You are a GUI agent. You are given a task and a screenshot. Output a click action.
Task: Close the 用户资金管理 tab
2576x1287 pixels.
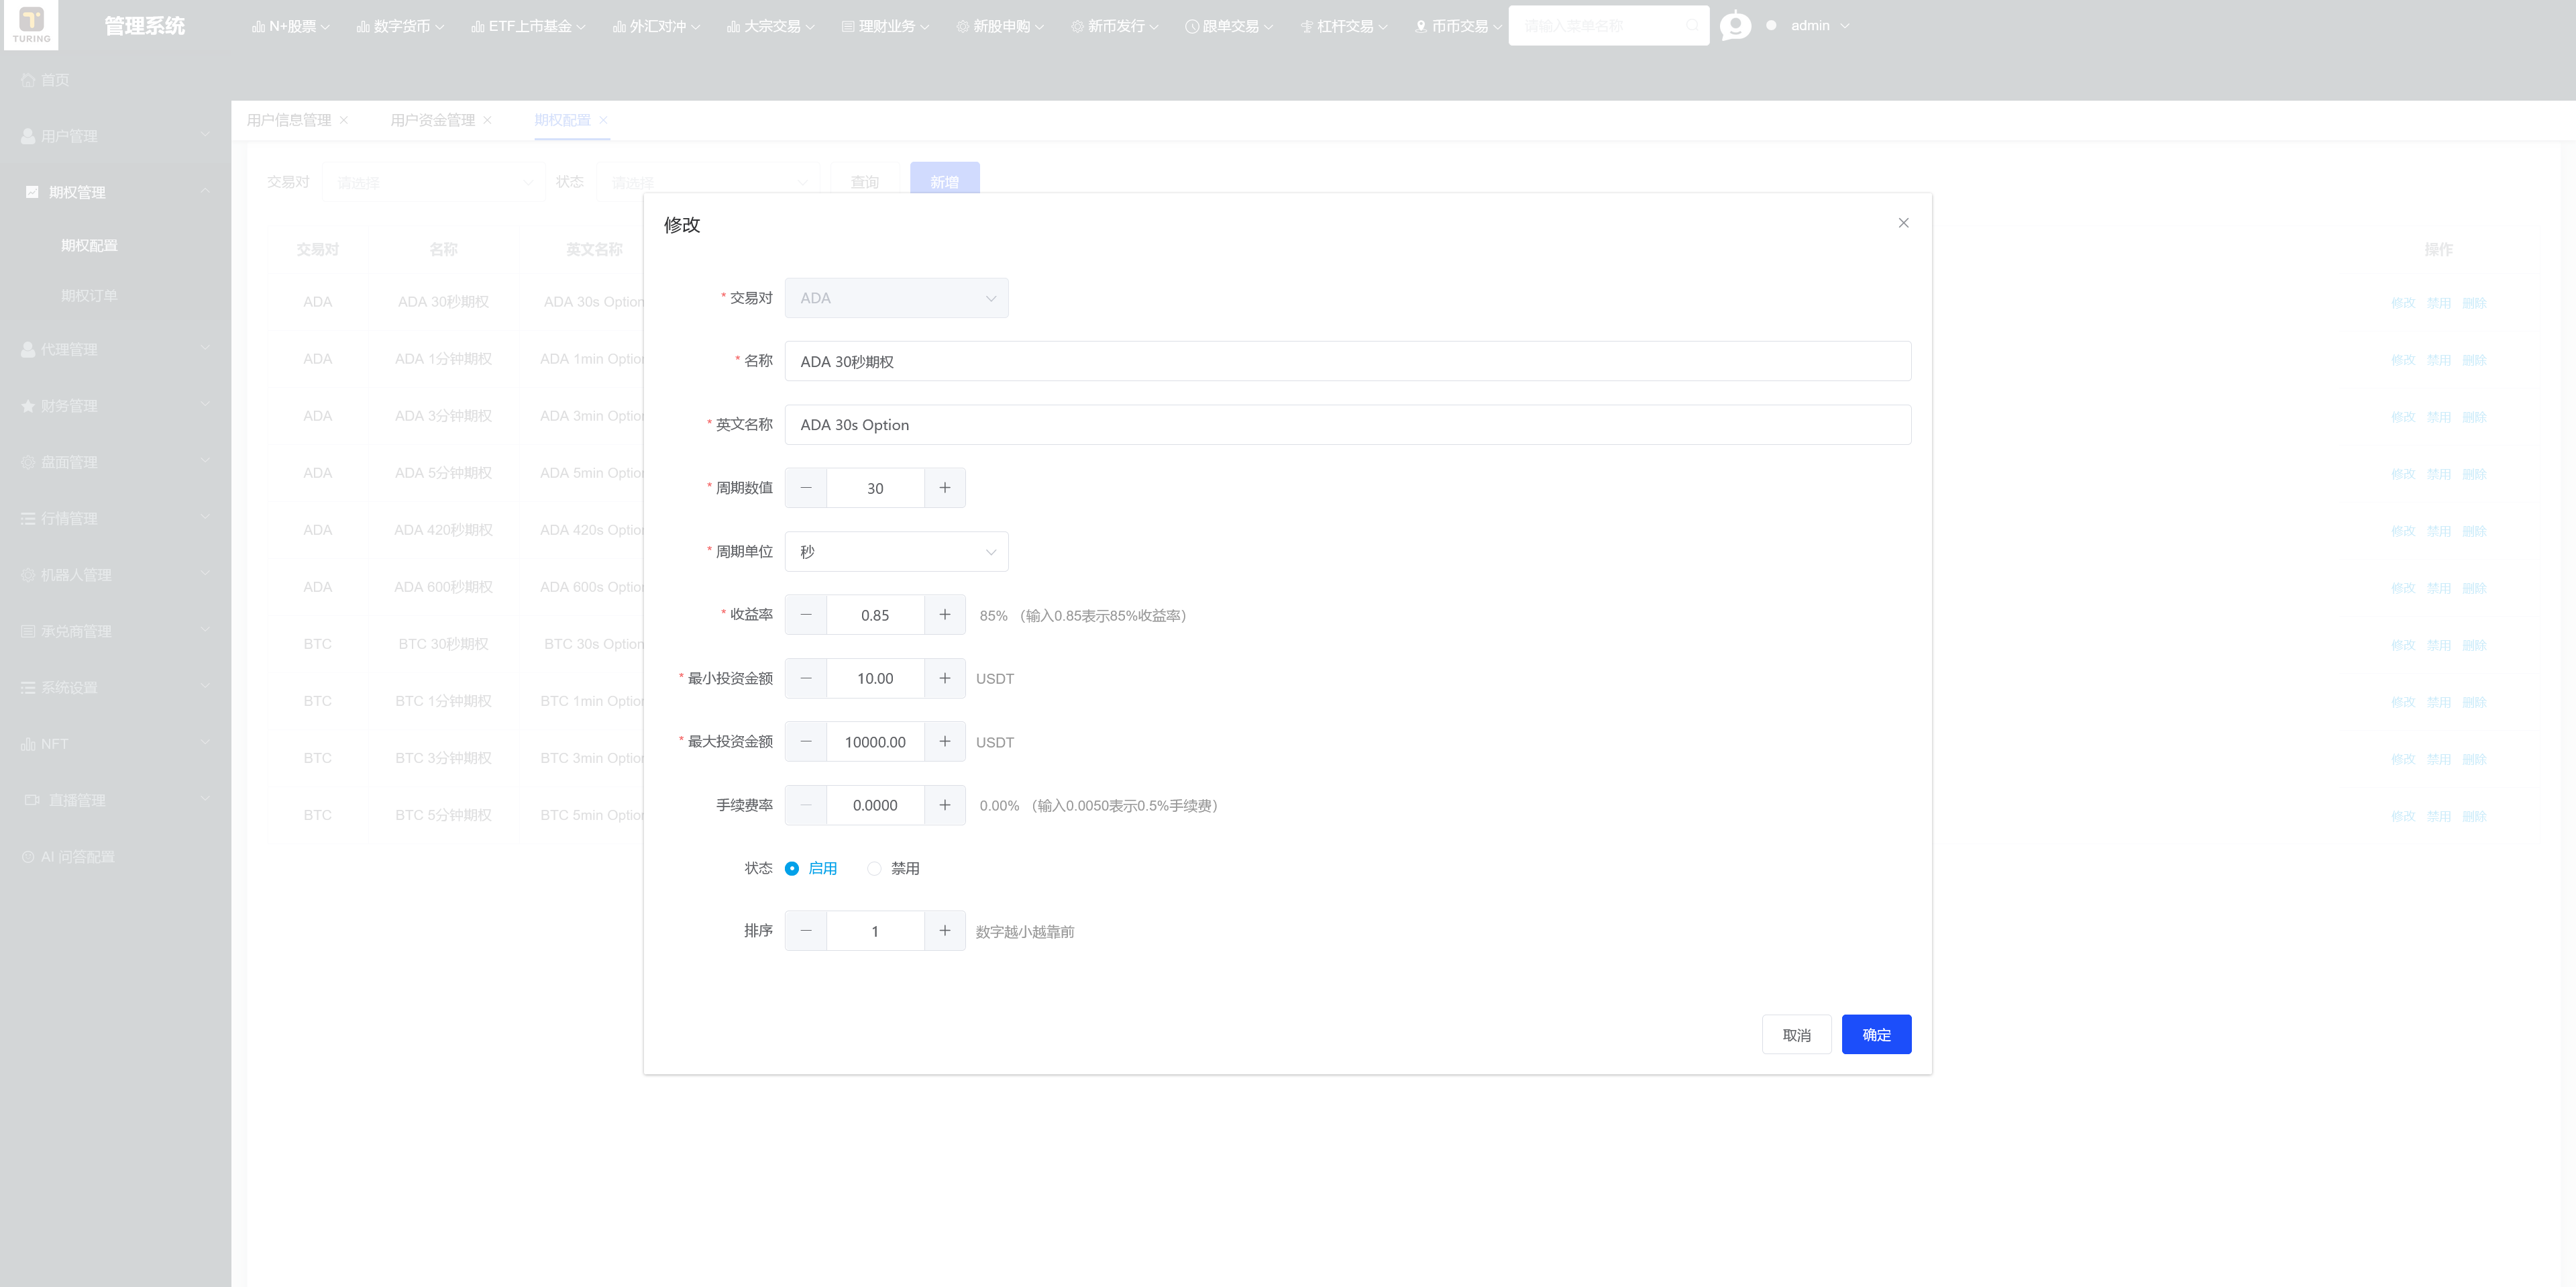[487, 120]
